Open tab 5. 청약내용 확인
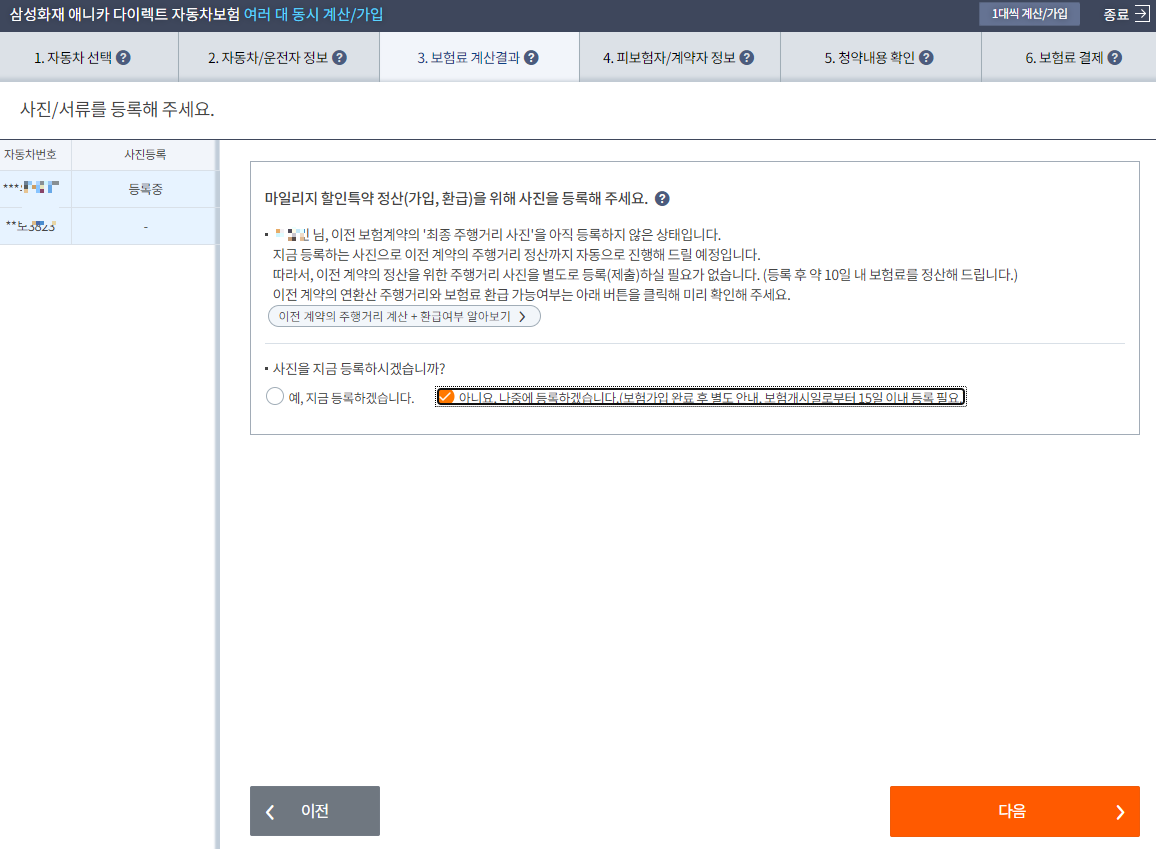 880,57
